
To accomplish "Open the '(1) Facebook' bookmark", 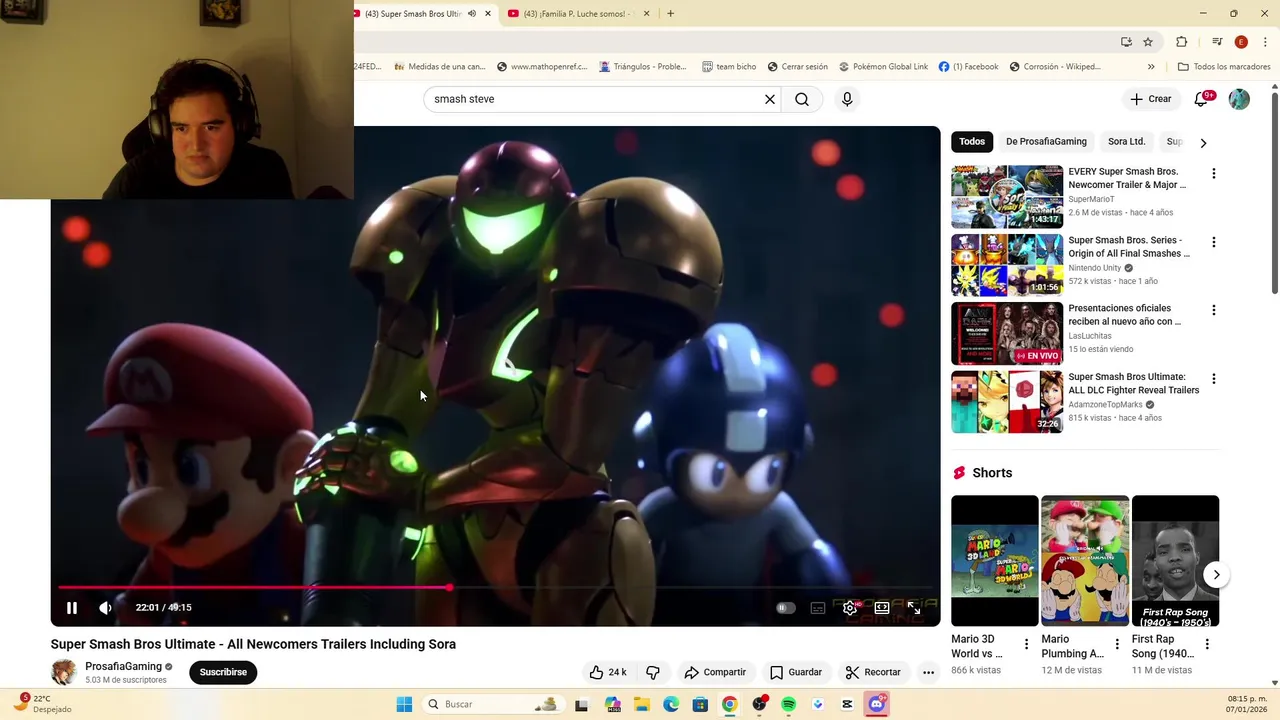I will (x=968, y=67).
